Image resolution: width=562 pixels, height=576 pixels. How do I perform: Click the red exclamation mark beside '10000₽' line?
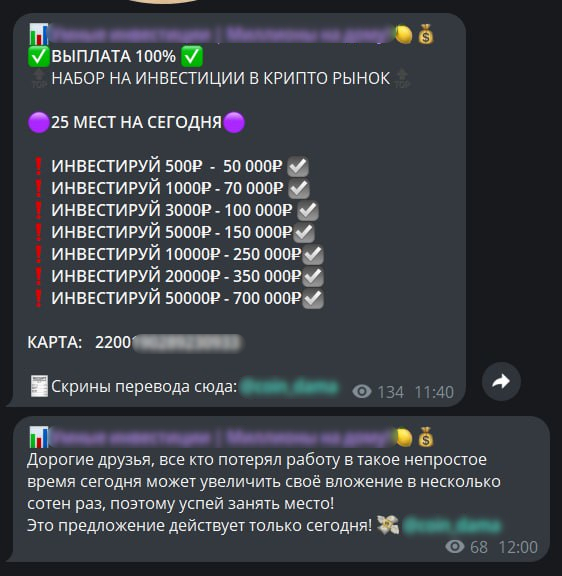pos(38,254)
